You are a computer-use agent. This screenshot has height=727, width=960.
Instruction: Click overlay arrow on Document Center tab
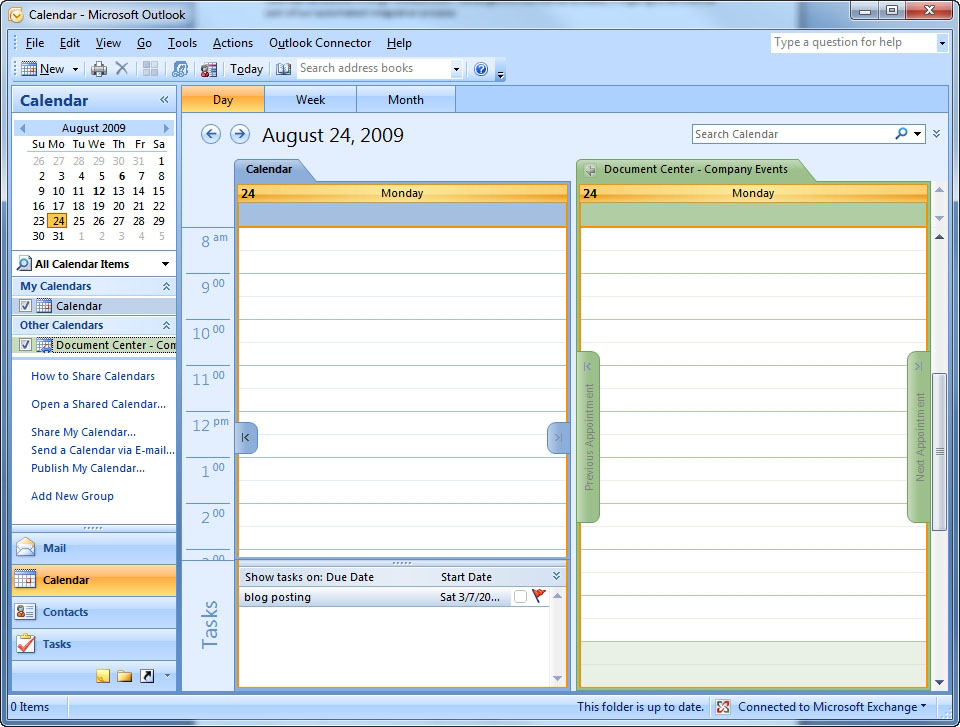point(590,170)
